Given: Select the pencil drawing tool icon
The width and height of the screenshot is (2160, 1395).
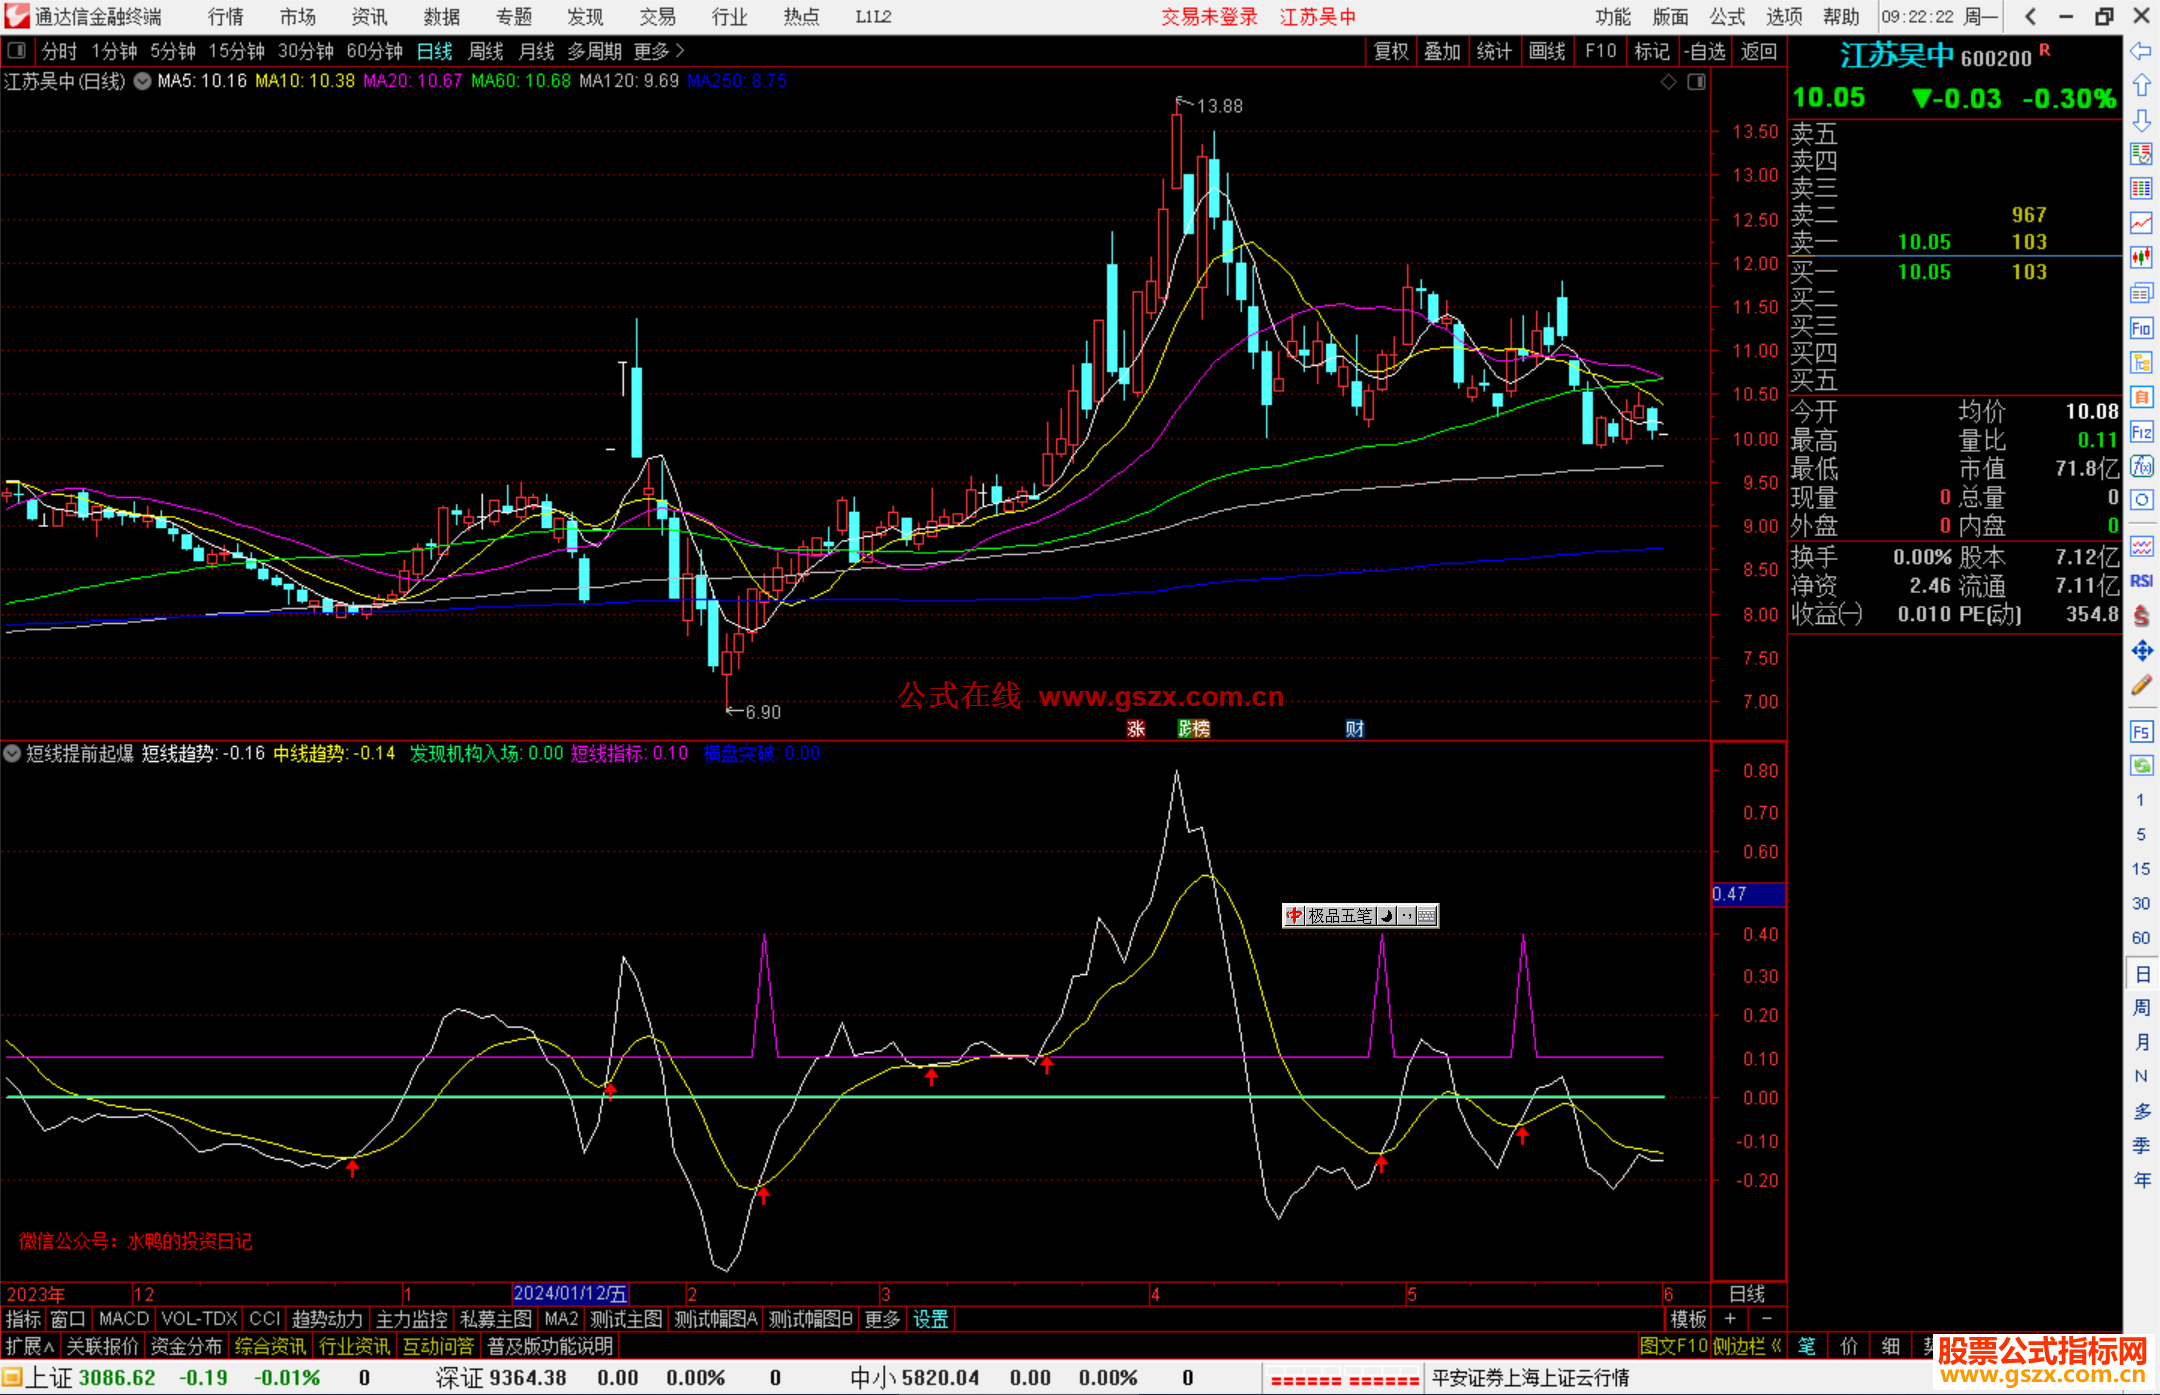Looking at the screenshot, I should (2141, 686).
